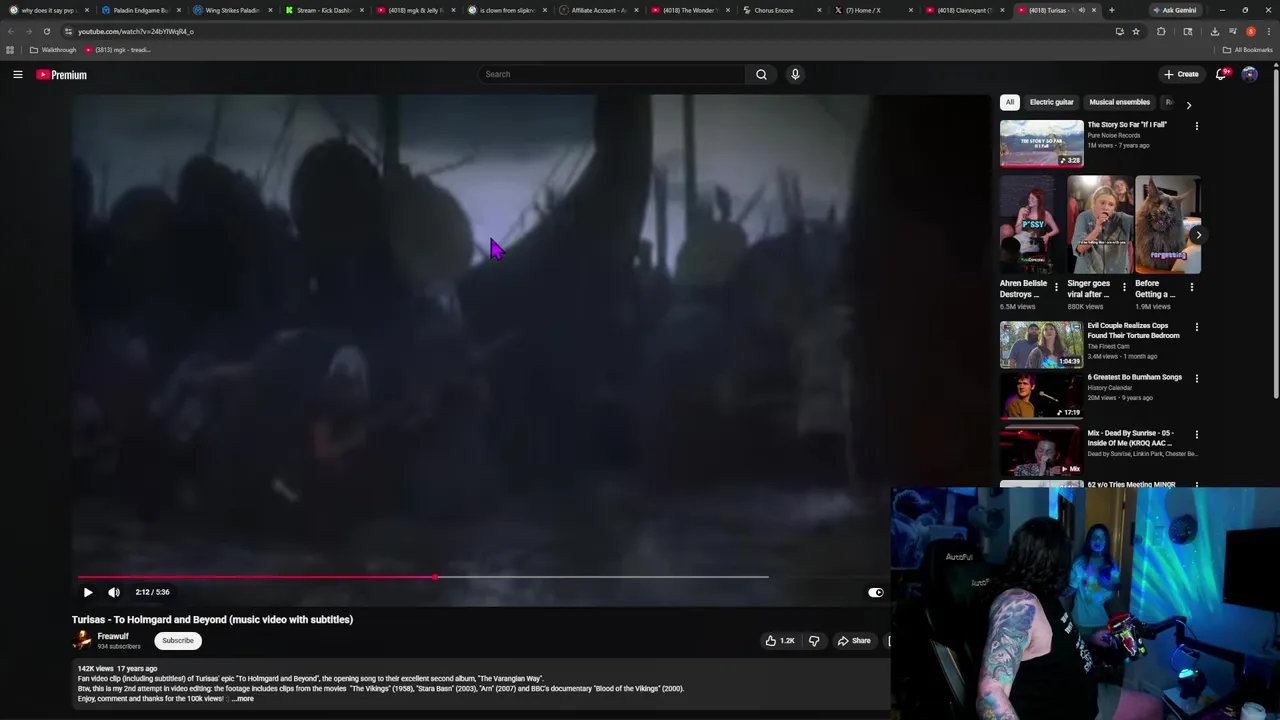The height and width of the screenshot is (720, 1280).
Task: Switch to Home / X browser tab
Action: (x=871, y=10)
